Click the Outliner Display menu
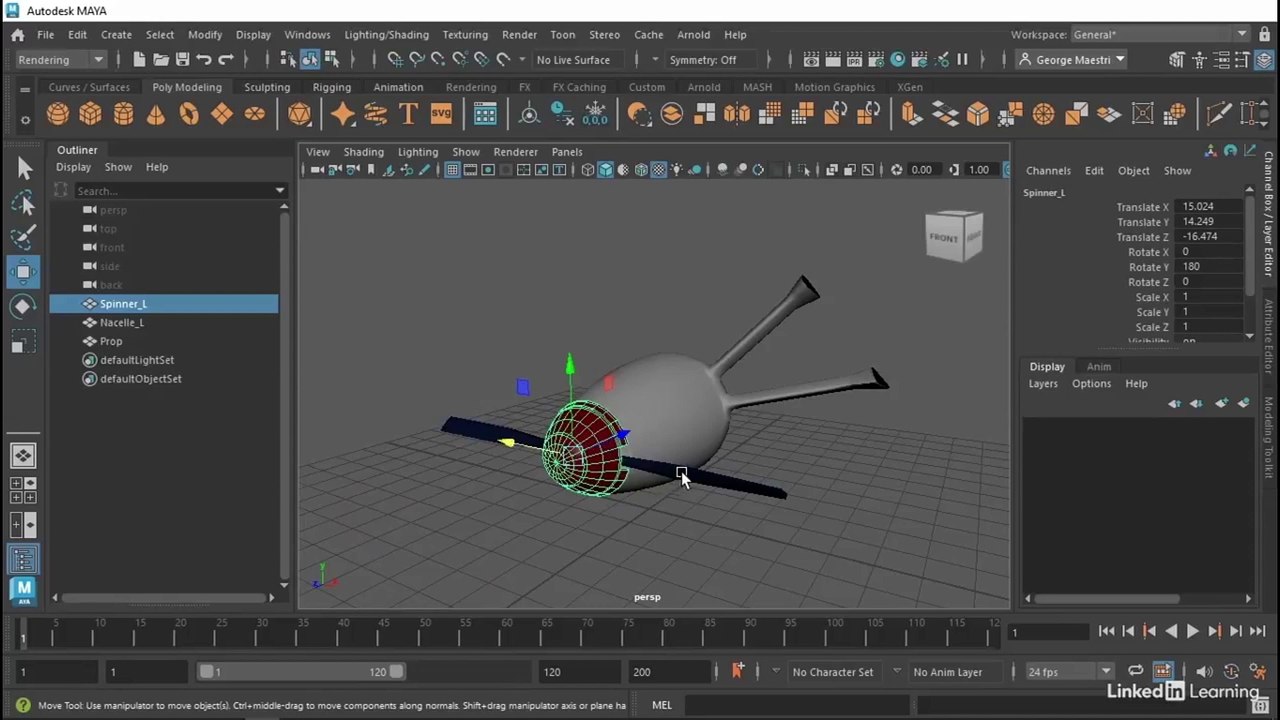Image resolution: width=1280 pixels, height=720 pixels. pos(73,167)
